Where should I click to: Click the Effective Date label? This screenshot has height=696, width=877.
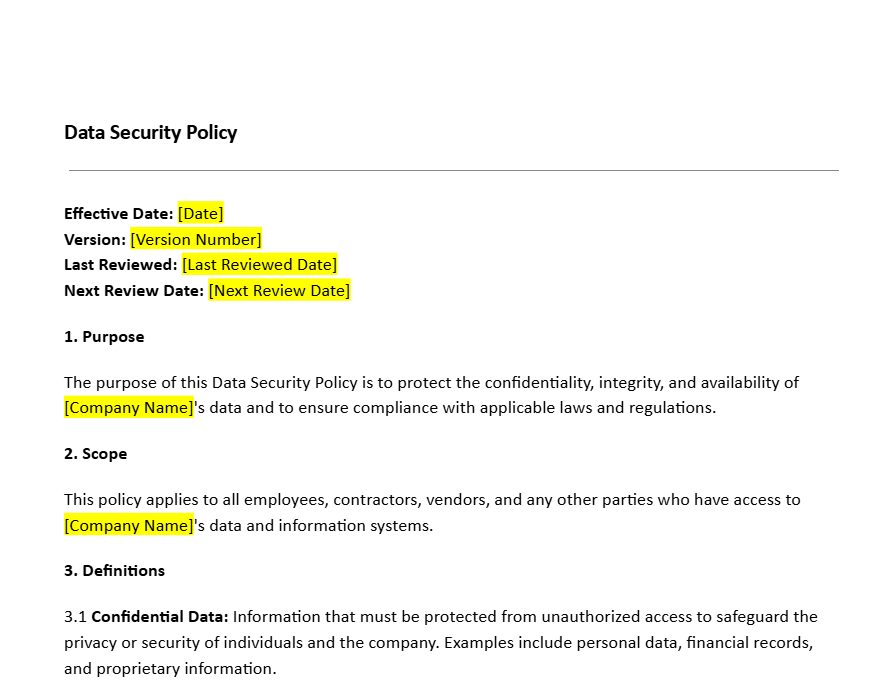[x=119, y=214]
